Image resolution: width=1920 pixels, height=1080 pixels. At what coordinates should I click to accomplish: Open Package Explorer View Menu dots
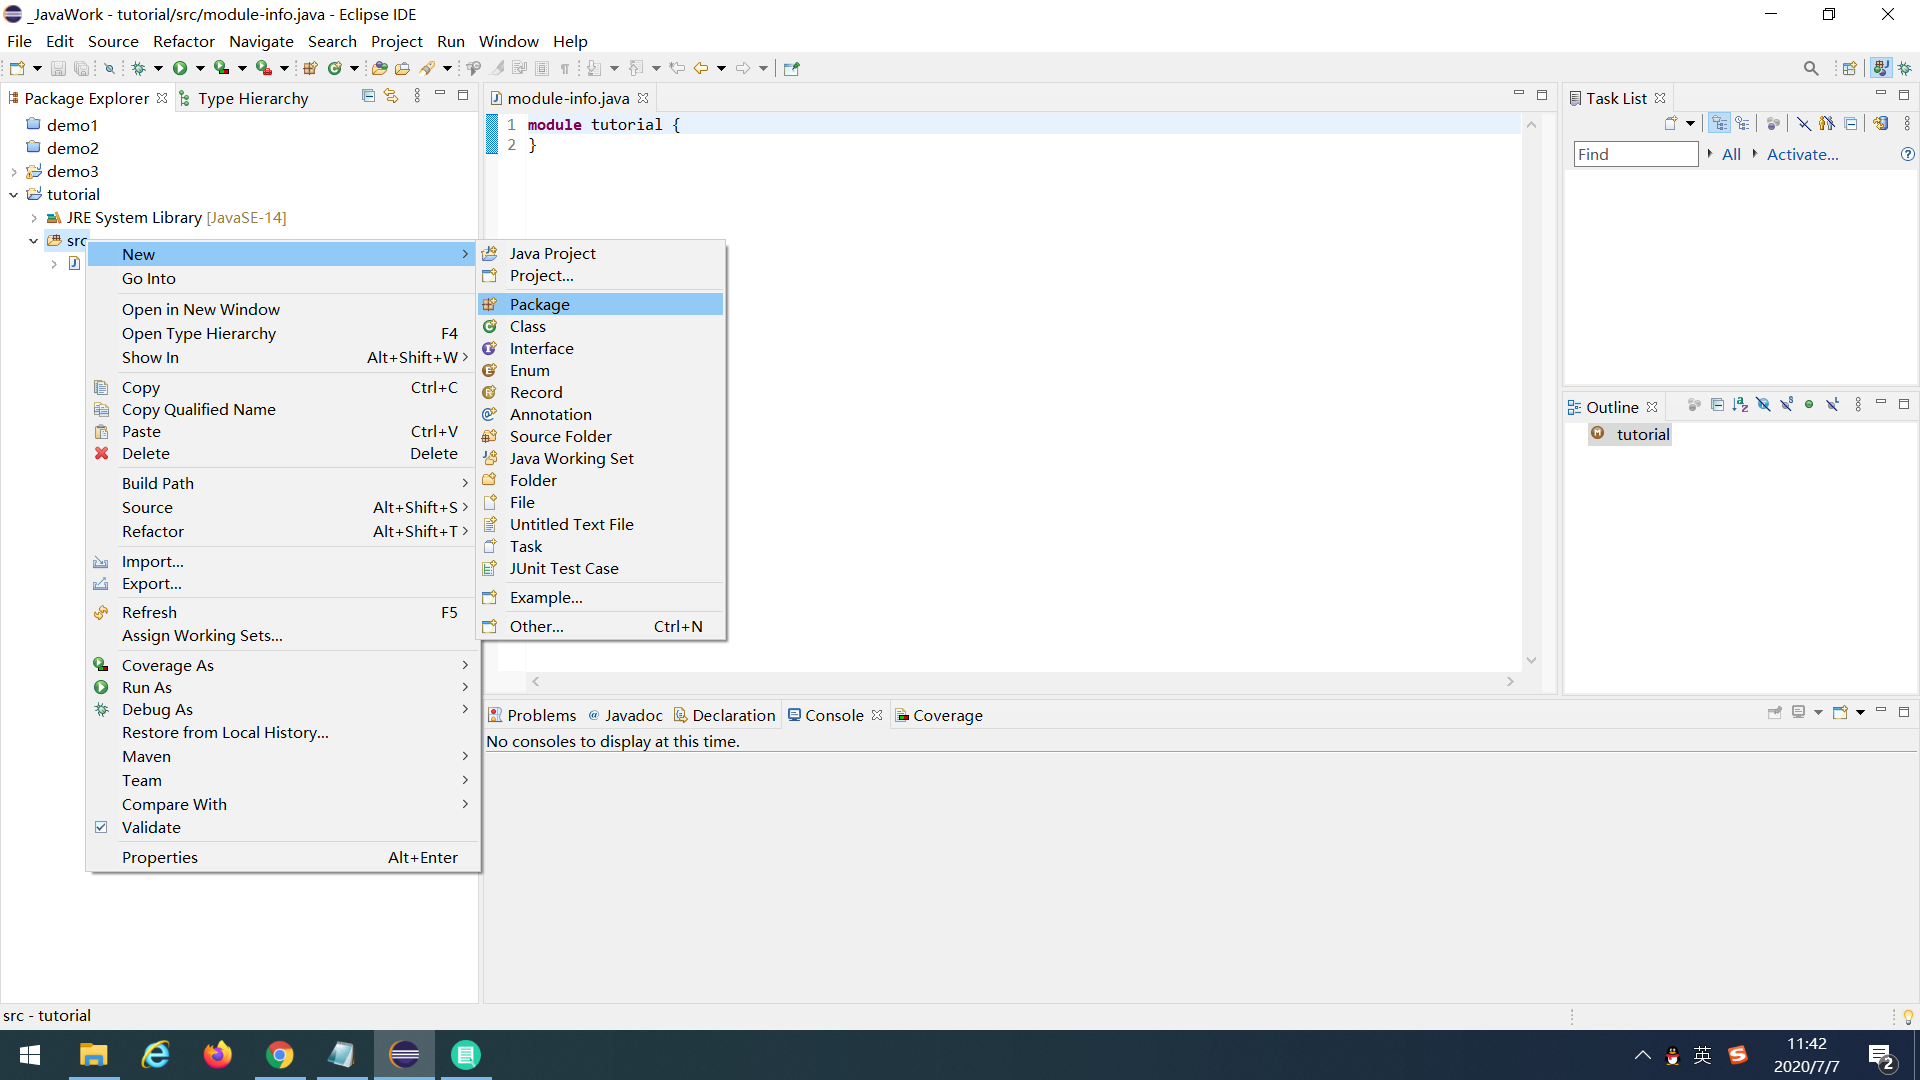click(417, 96)
